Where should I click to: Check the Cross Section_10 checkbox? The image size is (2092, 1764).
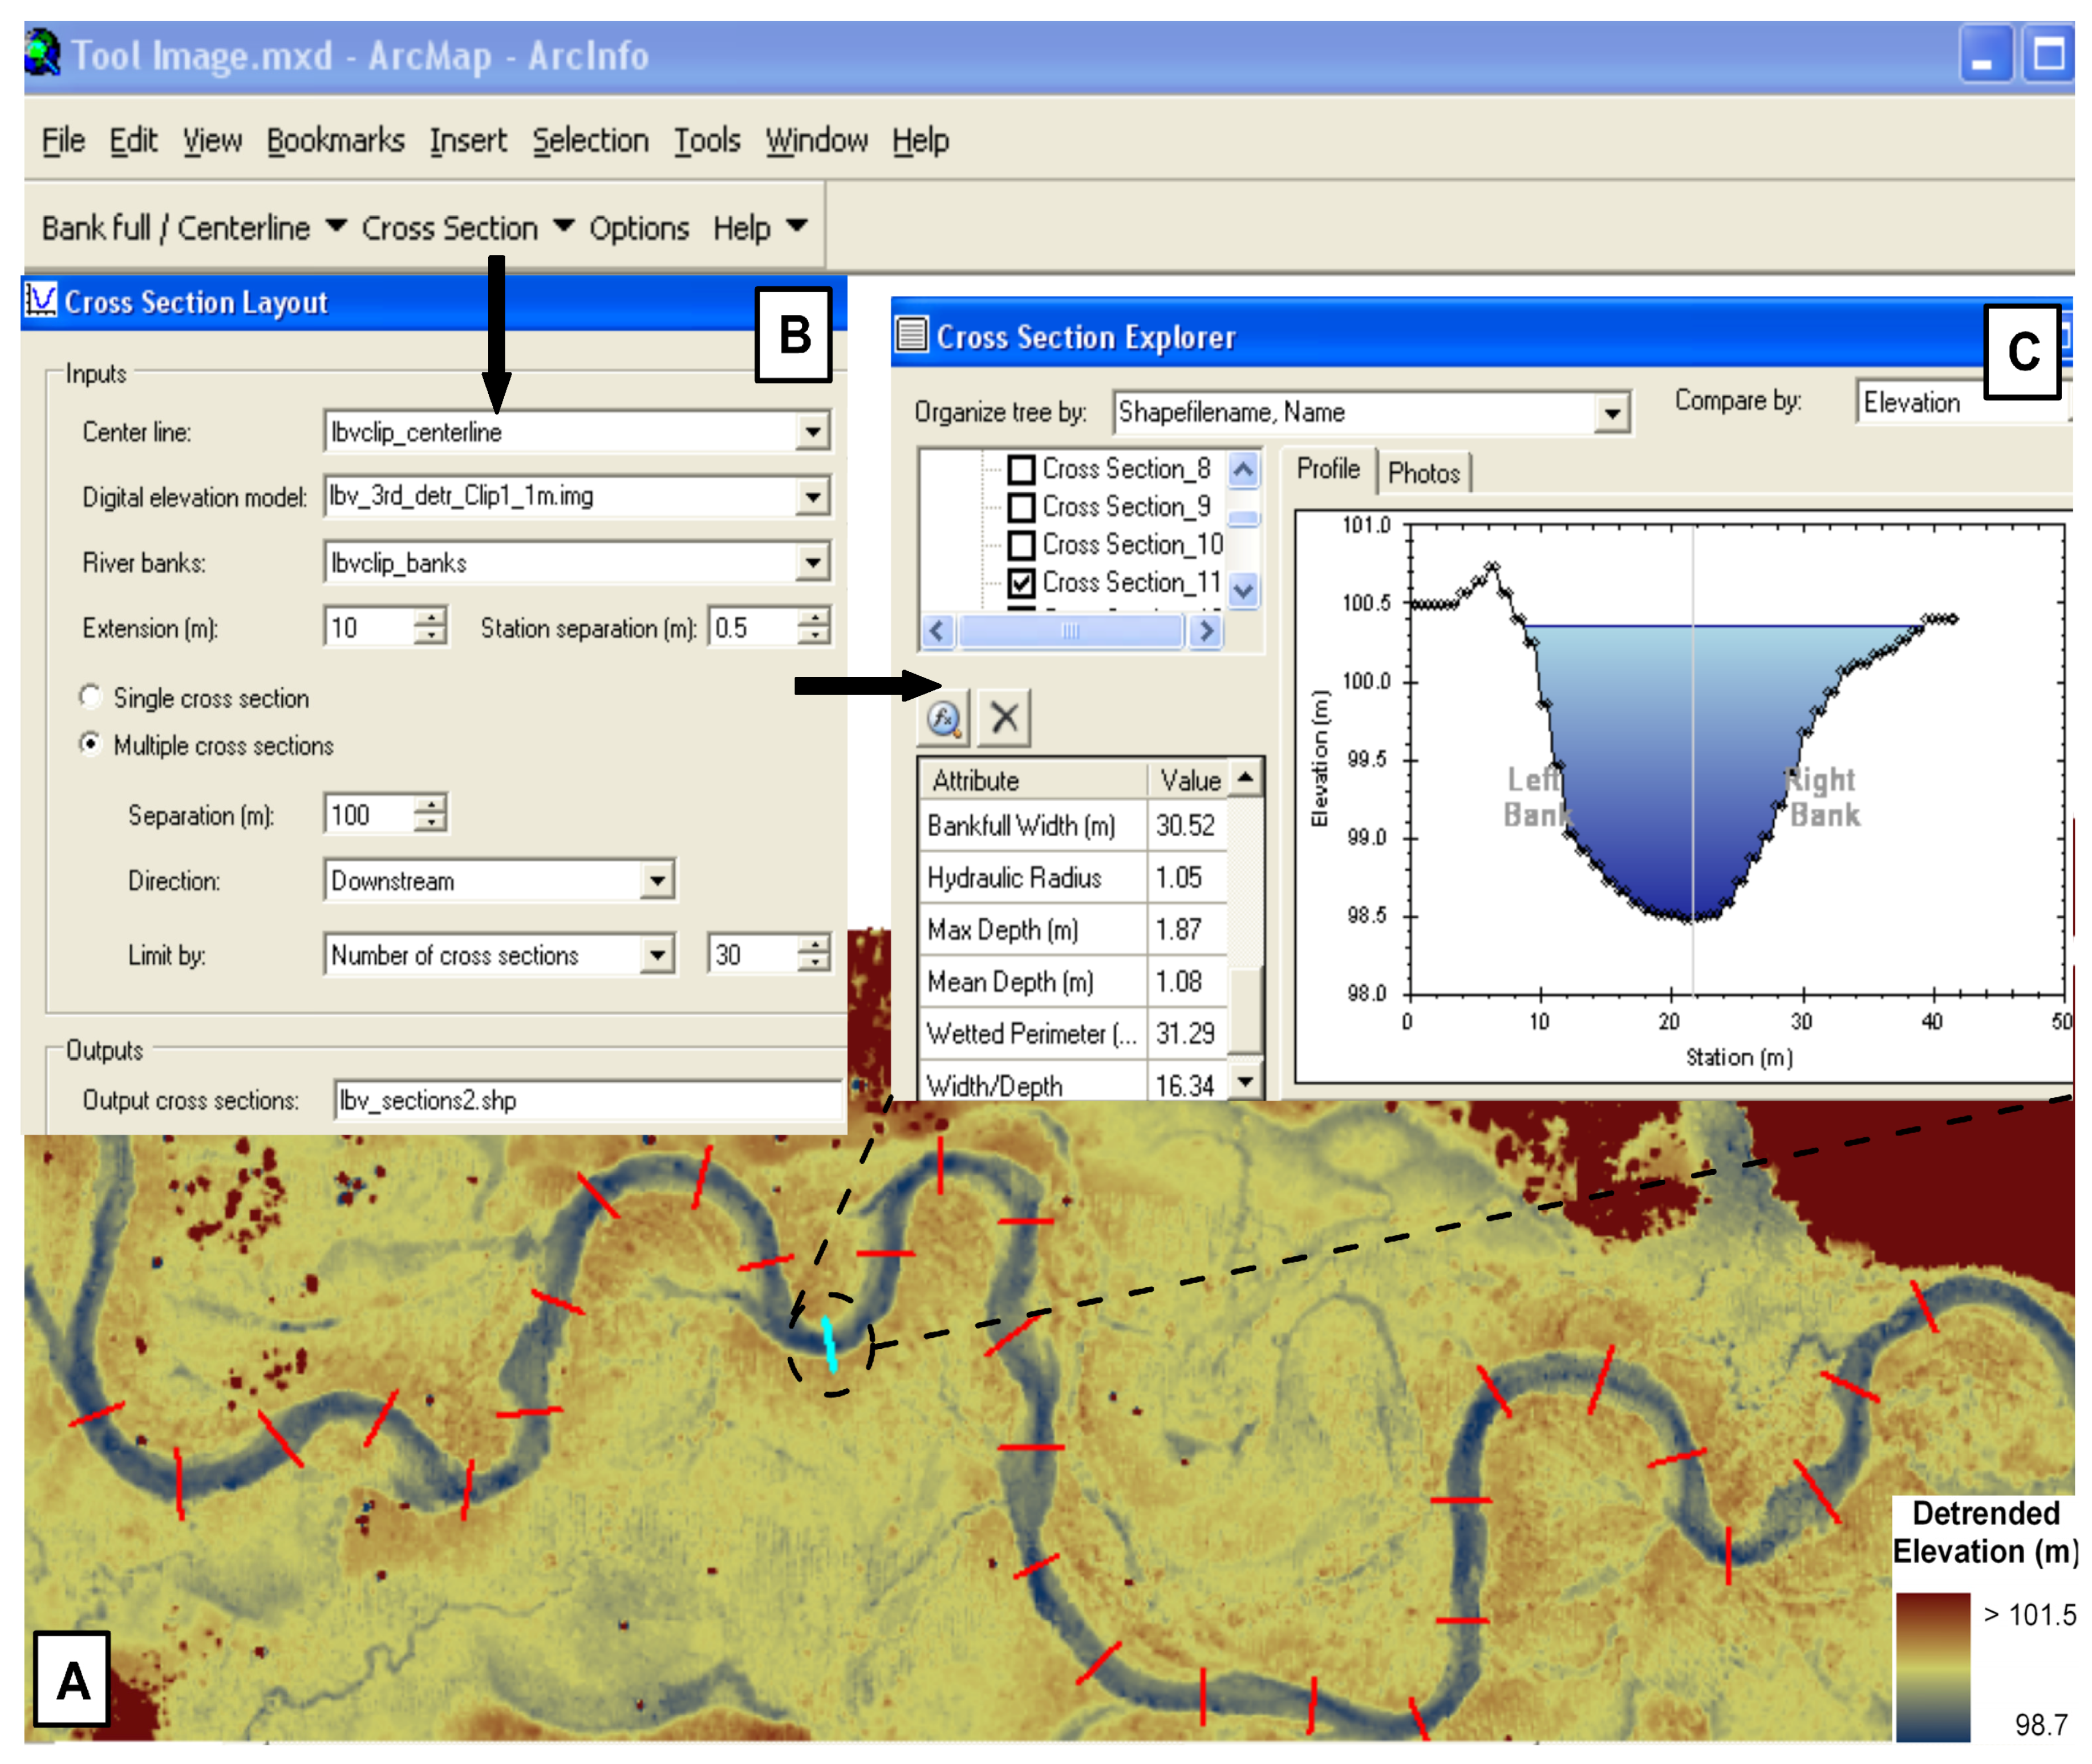(x=1022, y=544)
